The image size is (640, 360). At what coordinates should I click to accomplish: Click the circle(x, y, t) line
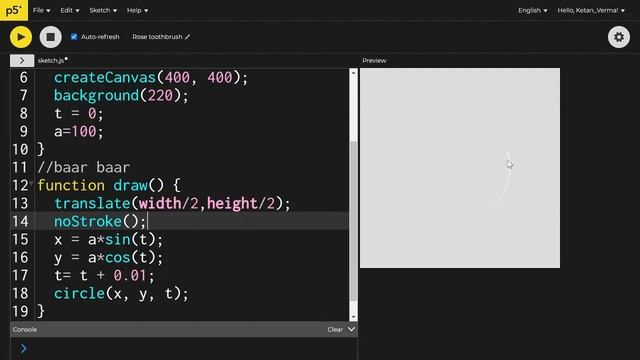point(121,293)
